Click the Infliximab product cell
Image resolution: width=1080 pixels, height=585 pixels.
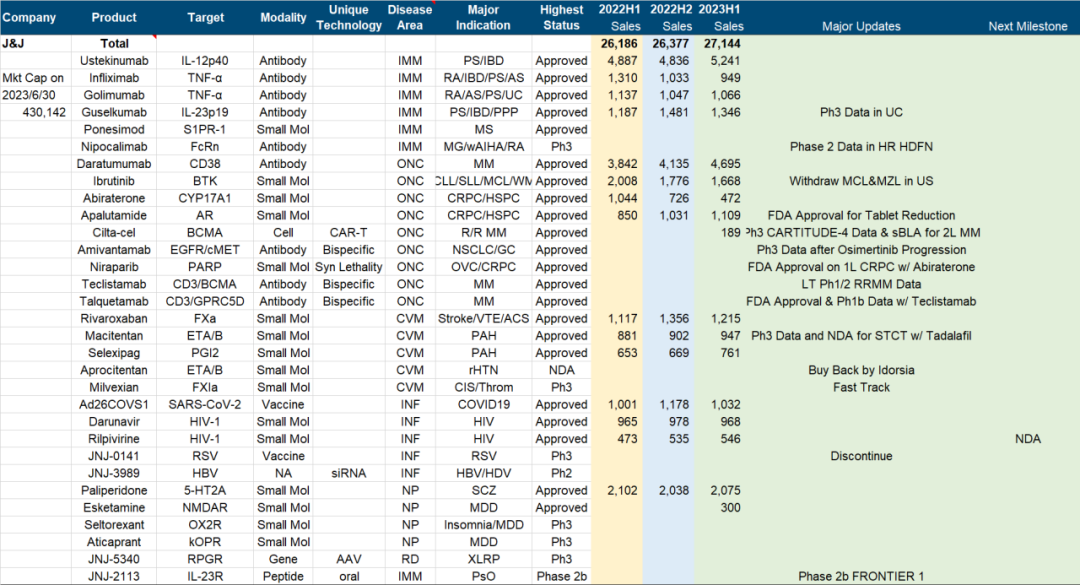coord(114,78)
